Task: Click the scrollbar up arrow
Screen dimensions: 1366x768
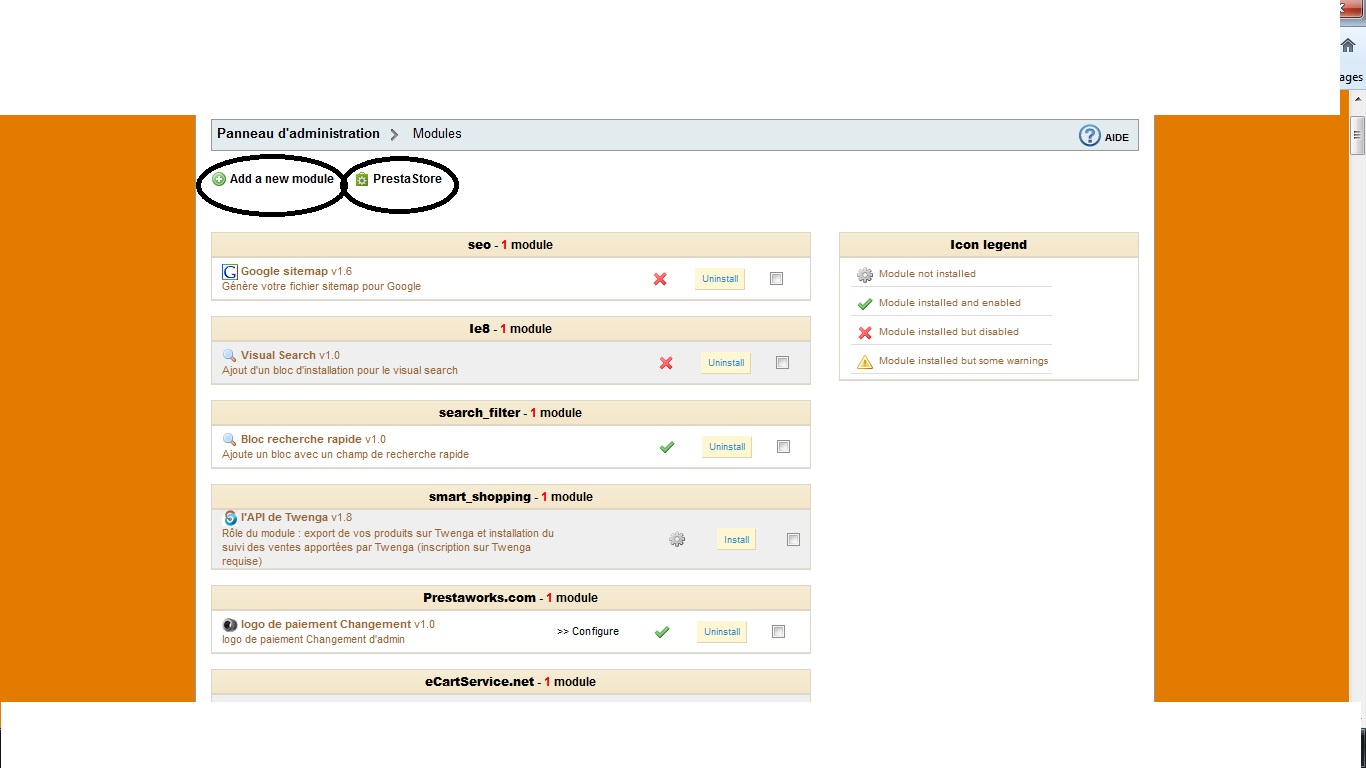Action: [x=1357, y=101]
